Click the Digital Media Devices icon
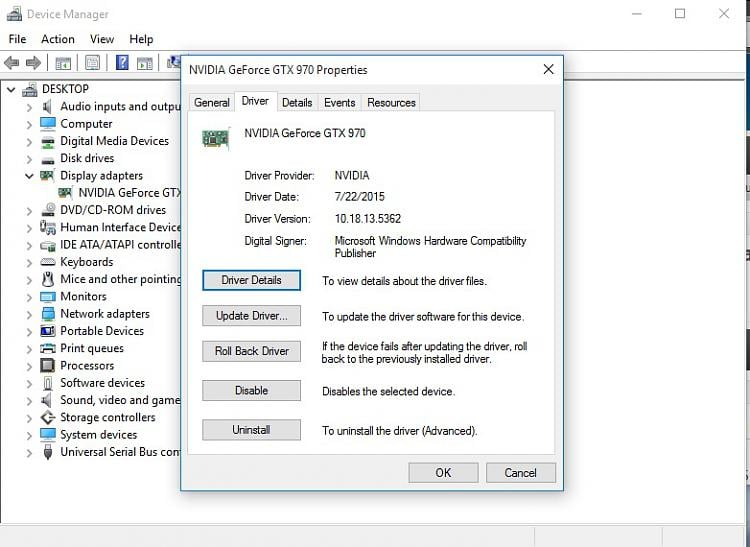The height and width of the screenshot is (547, 750). click(x=48, y=142)
